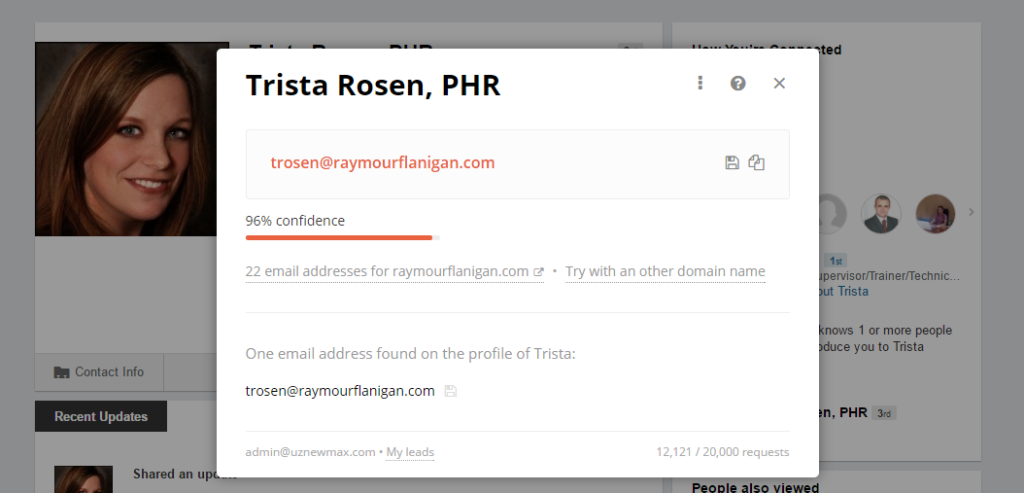Save the found email as lead
1024x493 pixels.
coord(732,163)
